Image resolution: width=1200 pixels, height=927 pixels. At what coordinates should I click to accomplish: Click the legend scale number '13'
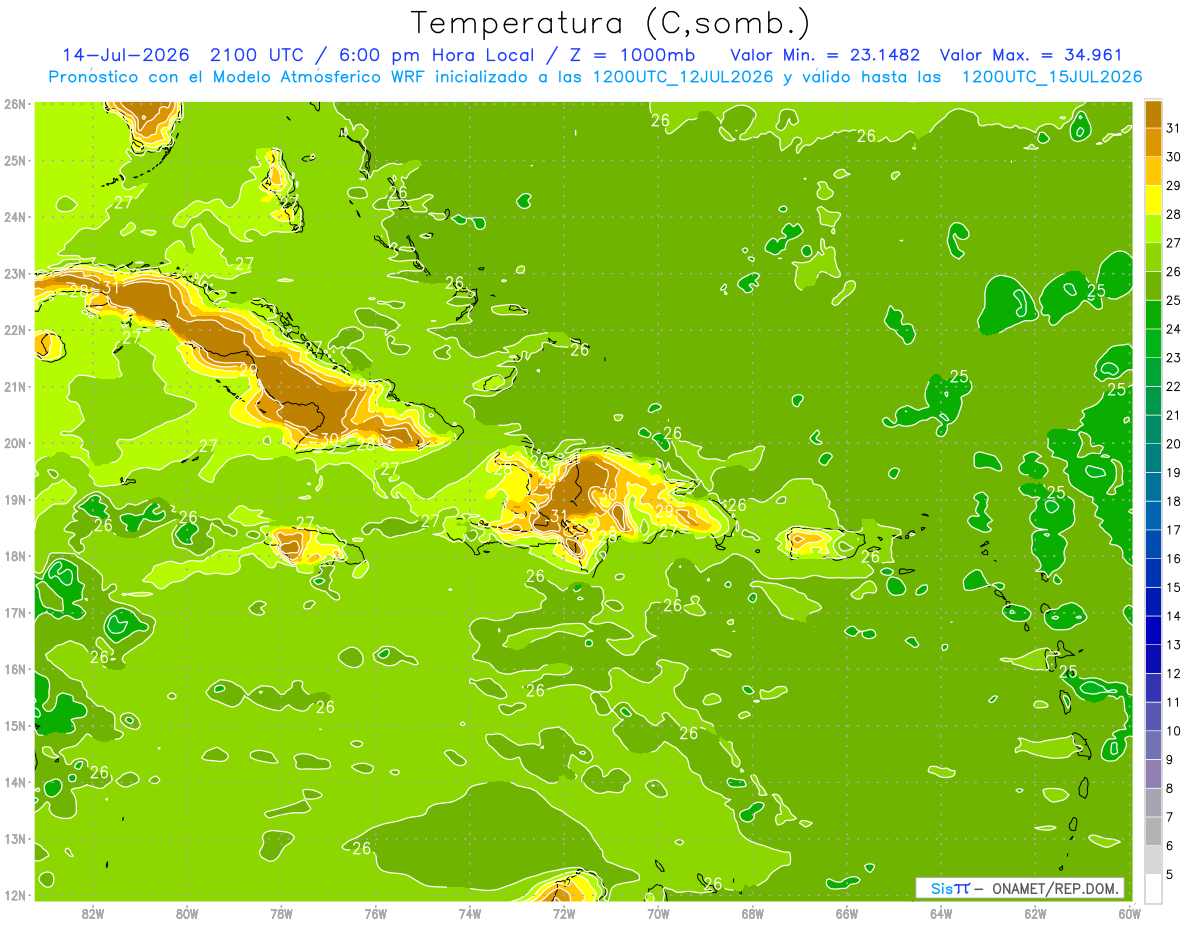(x=1173, y=645)
